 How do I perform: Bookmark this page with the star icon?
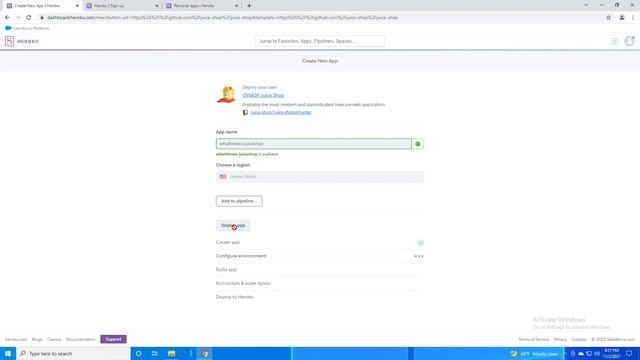point(609,18)
